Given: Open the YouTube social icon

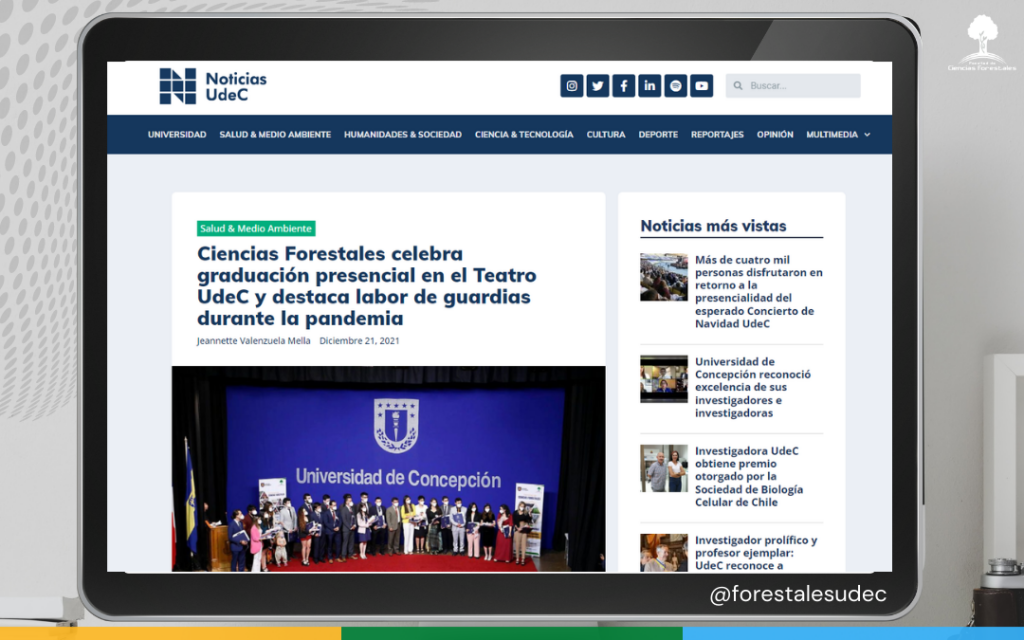Looking at the screenshot, I should point(701,86).
